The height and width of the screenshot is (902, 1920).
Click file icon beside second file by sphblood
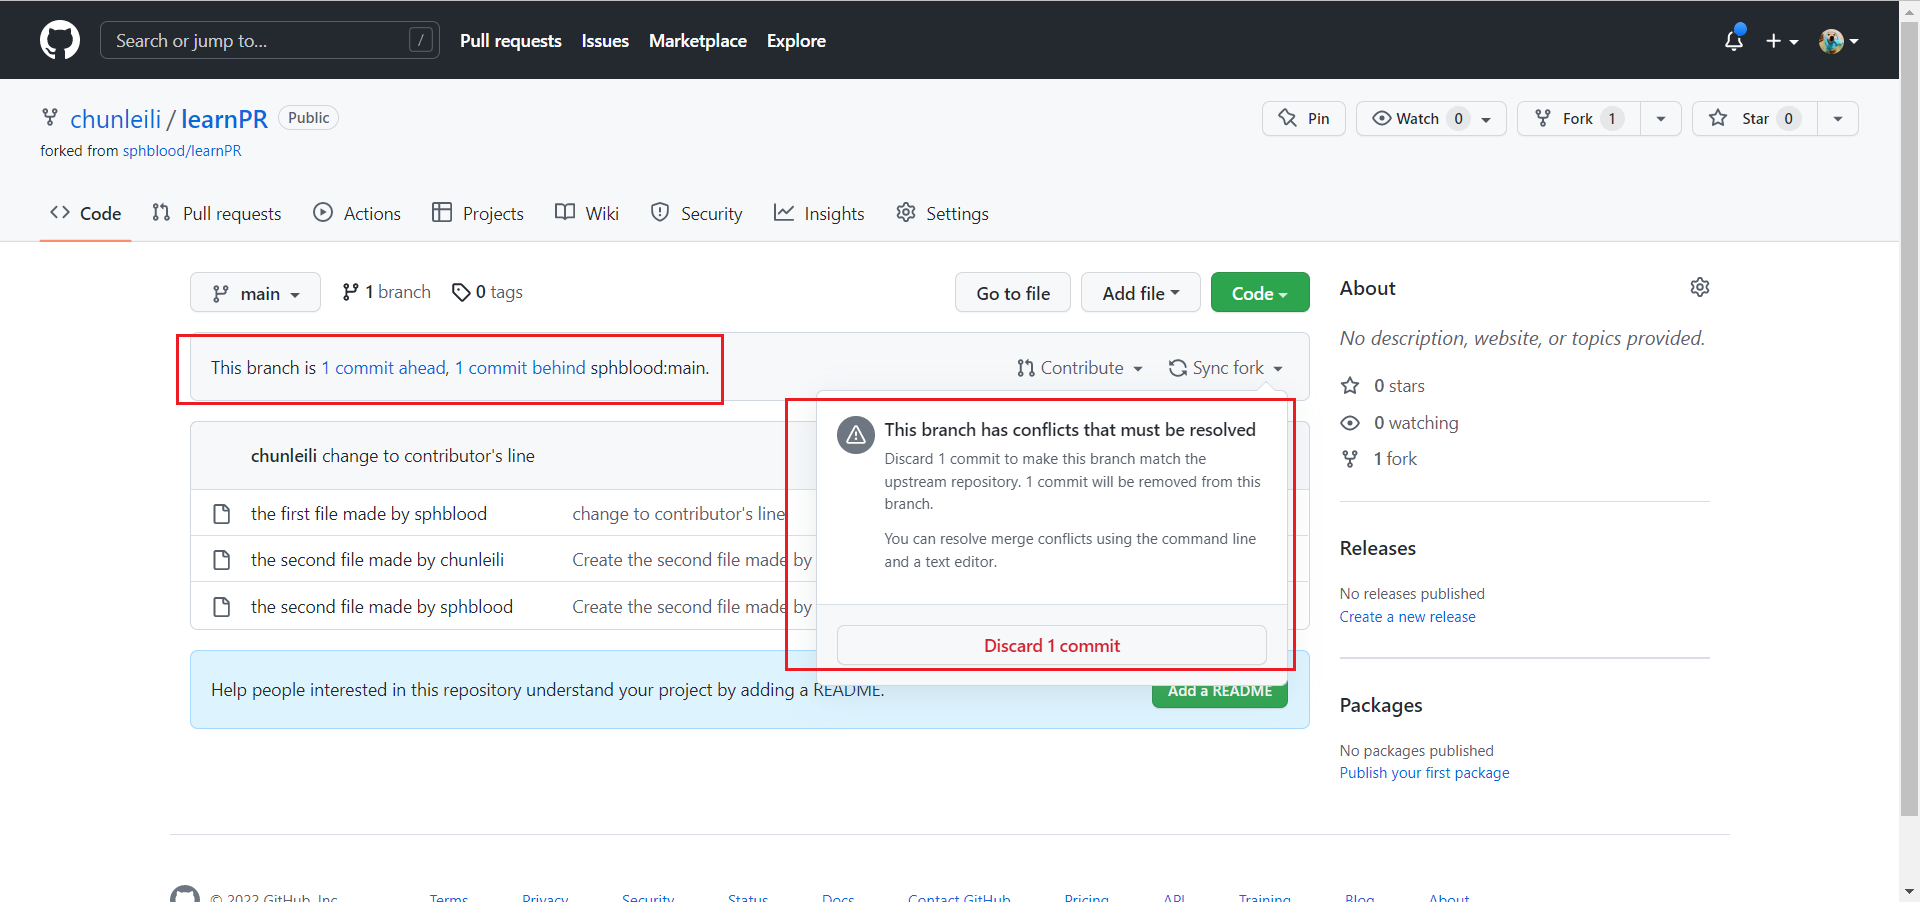(x=222, y=607)
